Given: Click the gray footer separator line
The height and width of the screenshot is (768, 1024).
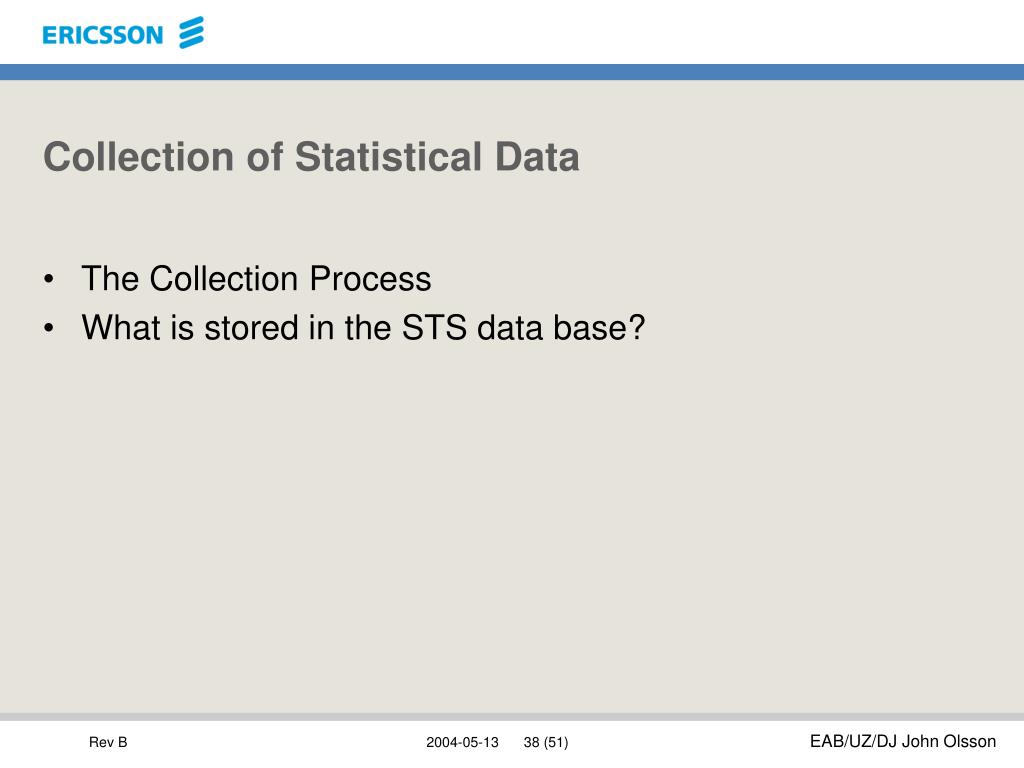Looking at the screenshot, I should [x=512, y=716].
